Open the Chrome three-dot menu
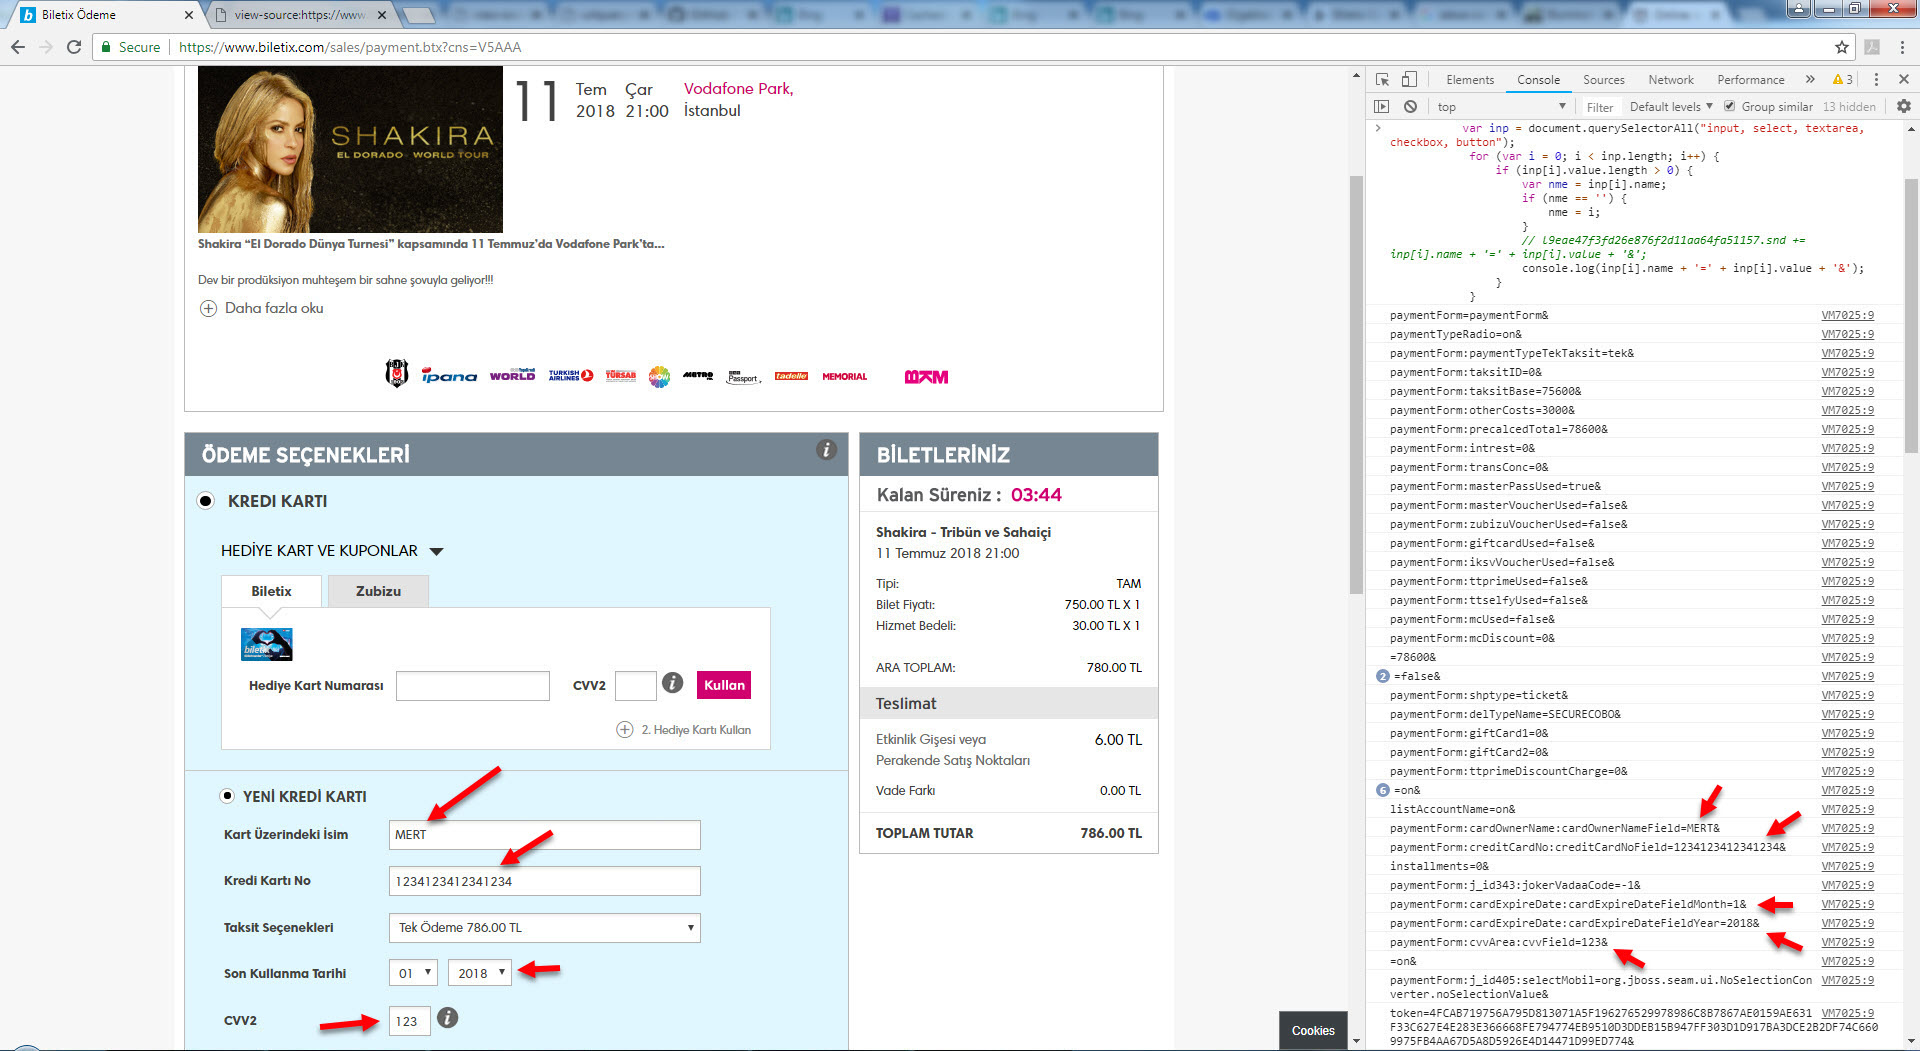 tap(1903, 47)
